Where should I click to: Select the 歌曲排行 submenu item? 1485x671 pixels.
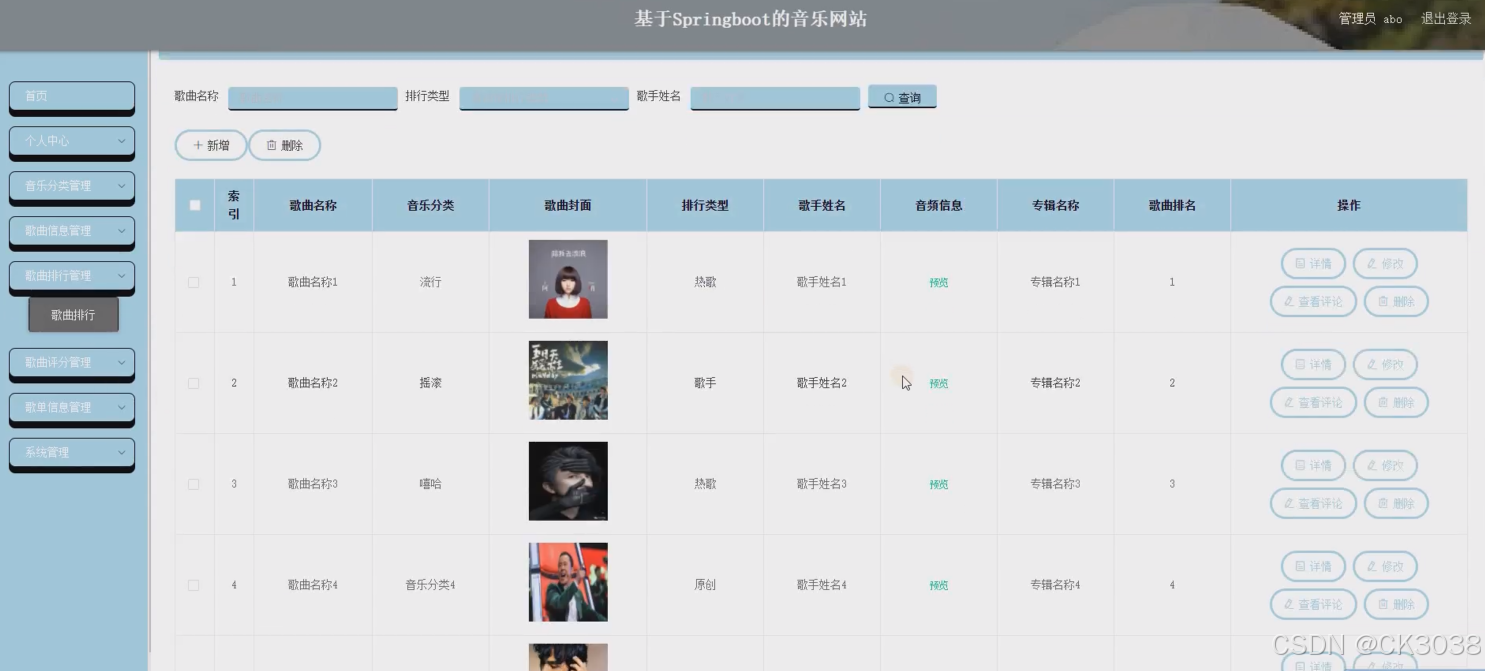pyautogui.click(x=74, y=315)
